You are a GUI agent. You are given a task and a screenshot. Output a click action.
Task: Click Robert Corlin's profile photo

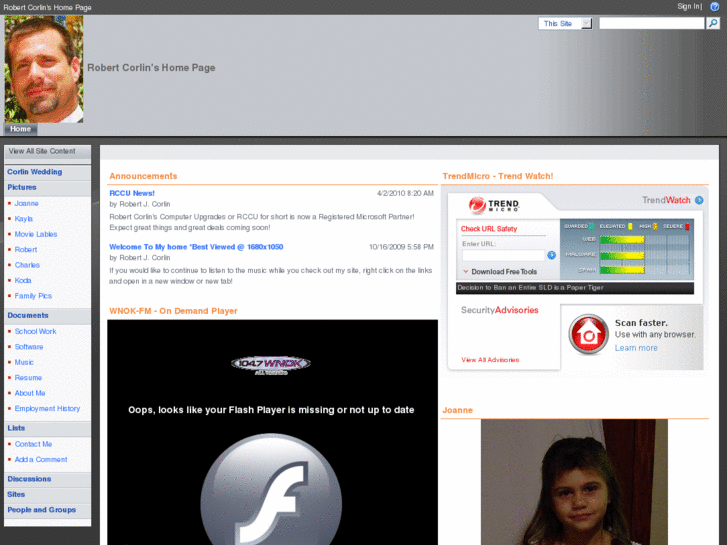(x=44, y=69)
